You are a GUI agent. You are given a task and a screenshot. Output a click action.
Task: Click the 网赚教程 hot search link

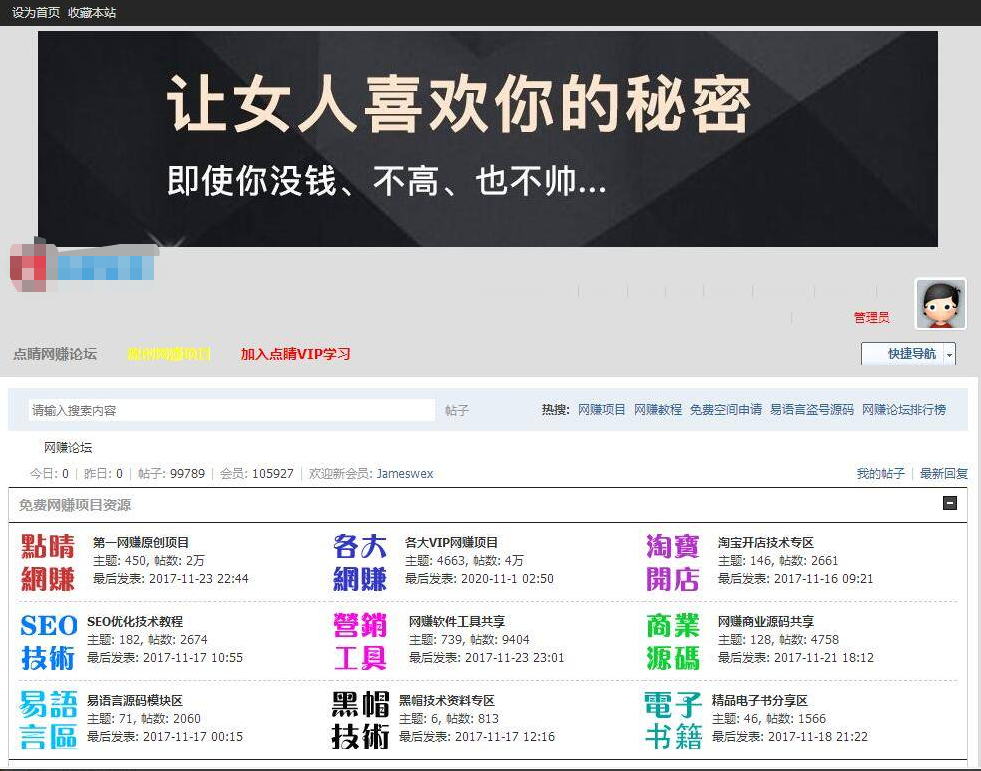[x=657, y=410]
